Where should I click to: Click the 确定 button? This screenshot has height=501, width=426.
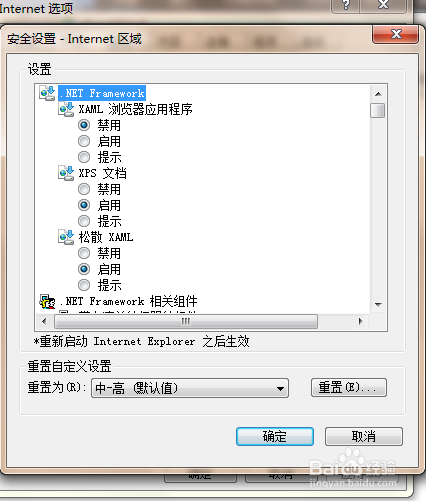pyautogui.click(x=275, y=436)
